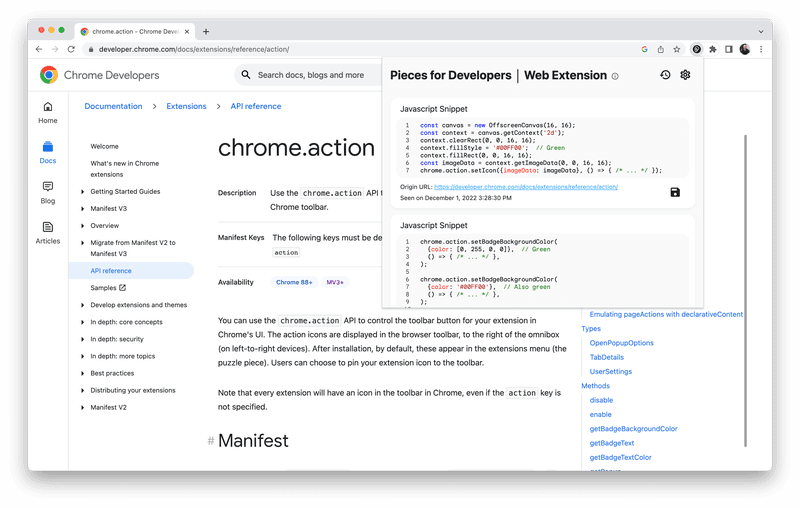Open snippet history in Pieces popup
800x508 pixels.
pyautogui.click(x=665, y=75)
